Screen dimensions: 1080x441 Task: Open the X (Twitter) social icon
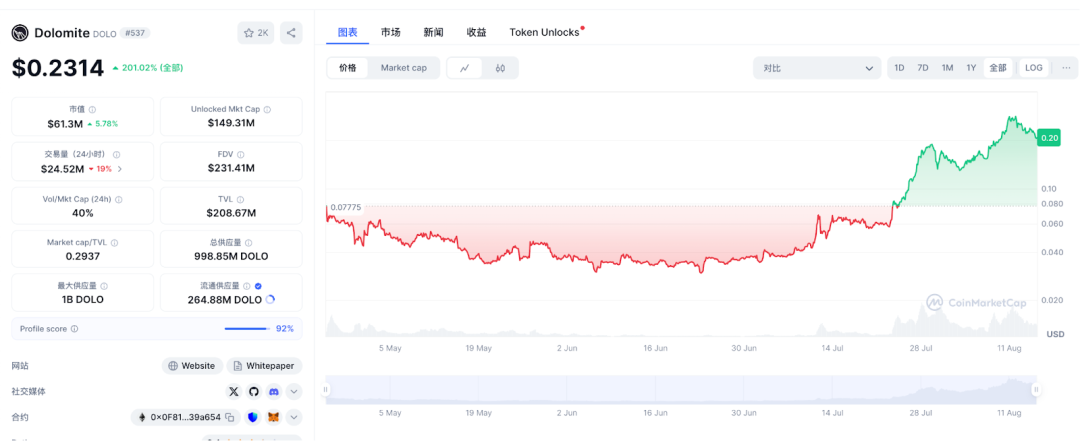pos(233,391)
